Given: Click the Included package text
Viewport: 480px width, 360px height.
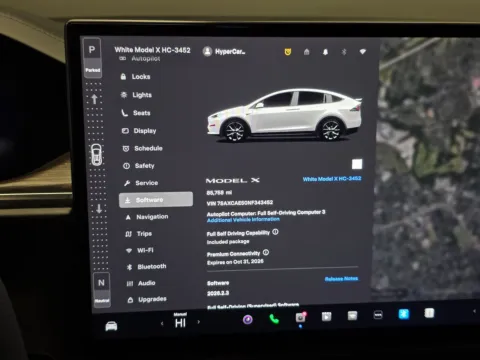Looking at the screenshot, I should 228,242.
